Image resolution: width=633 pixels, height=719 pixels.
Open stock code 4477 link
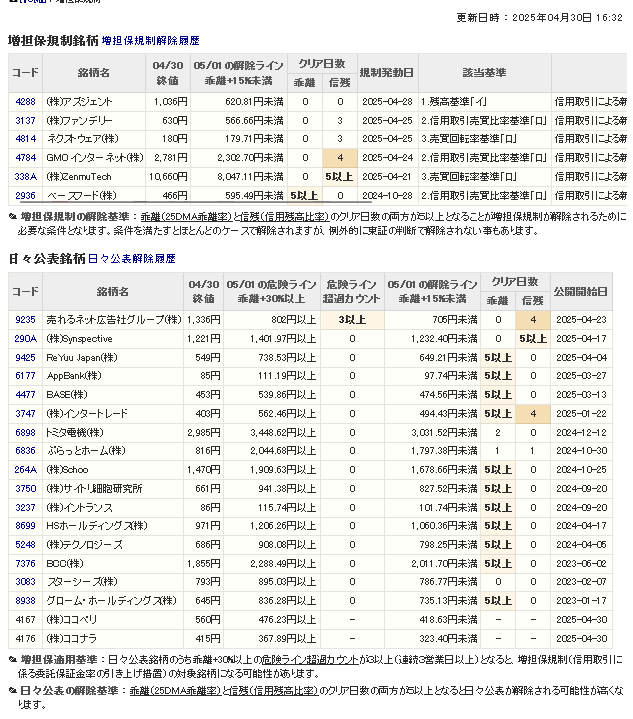pos(25,395)
